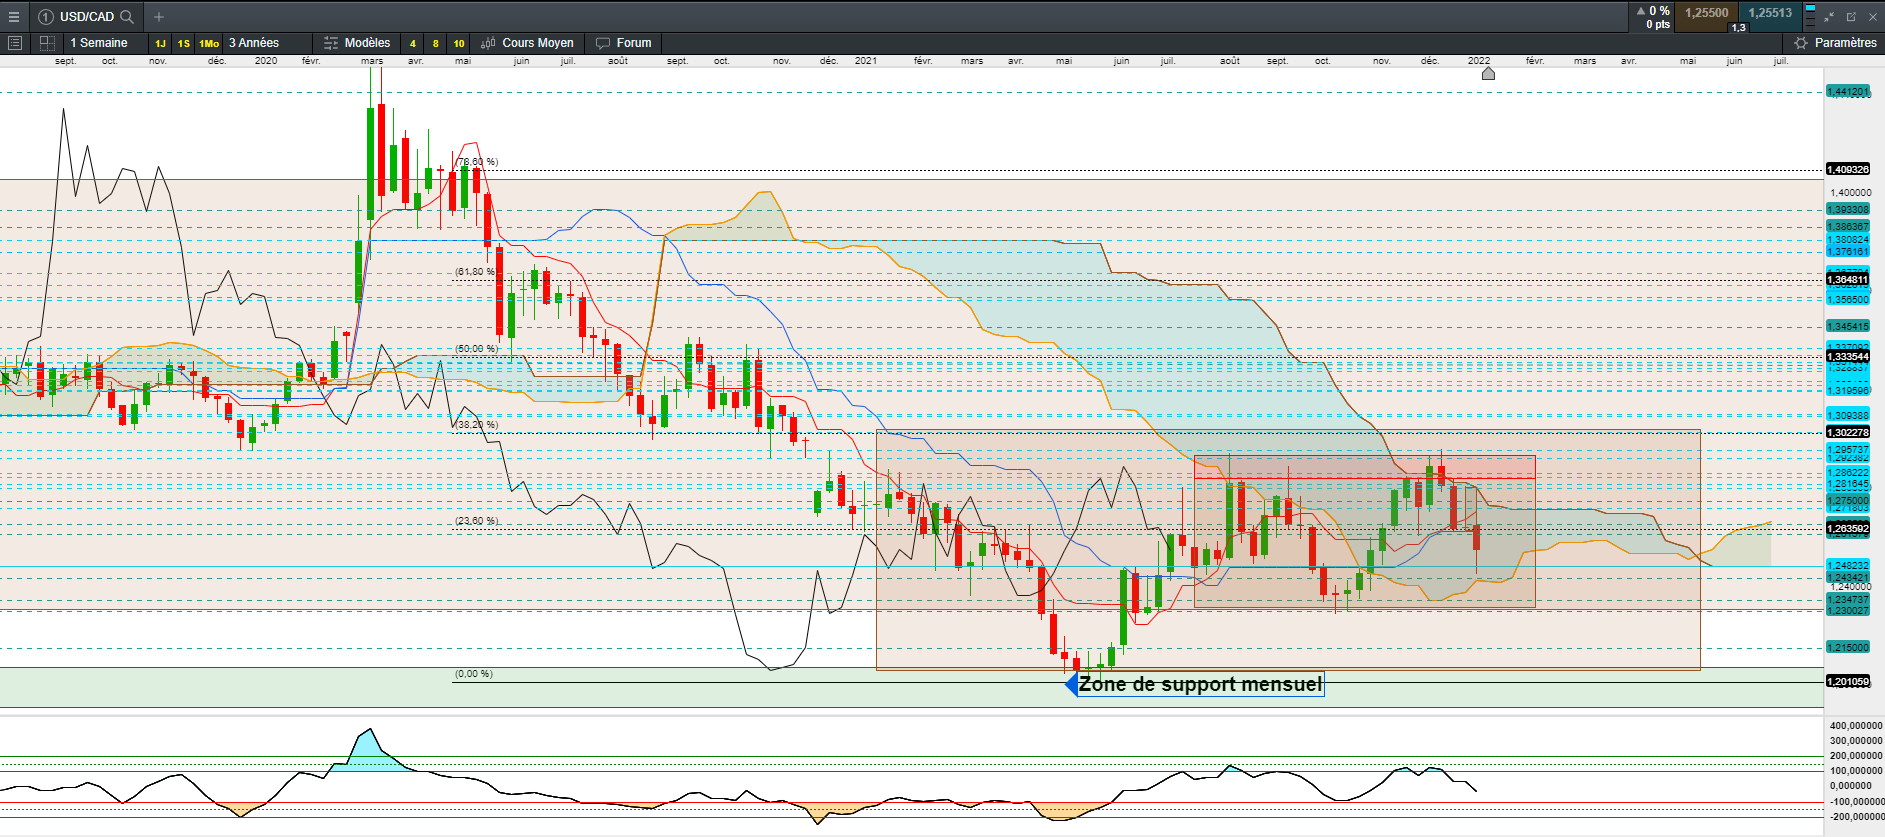This screenshot has width=1885, height=837.
Task: Open Paramètres gear settings
Action: click(1835, 43)
